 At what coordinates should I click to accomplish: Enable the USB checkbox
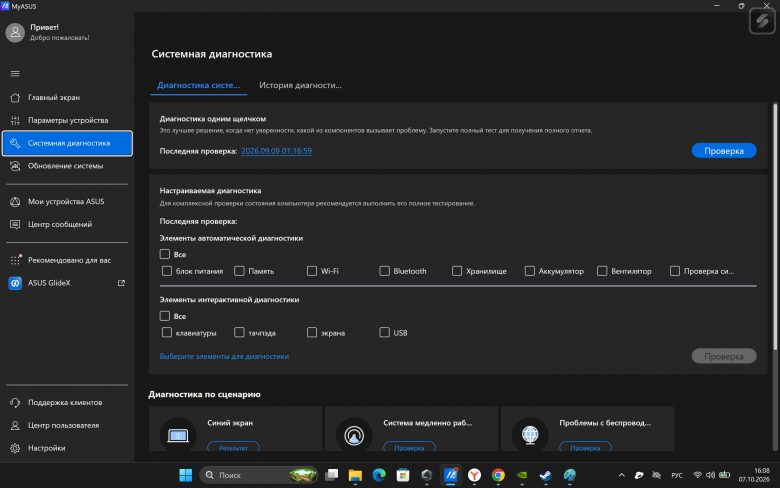385,332
